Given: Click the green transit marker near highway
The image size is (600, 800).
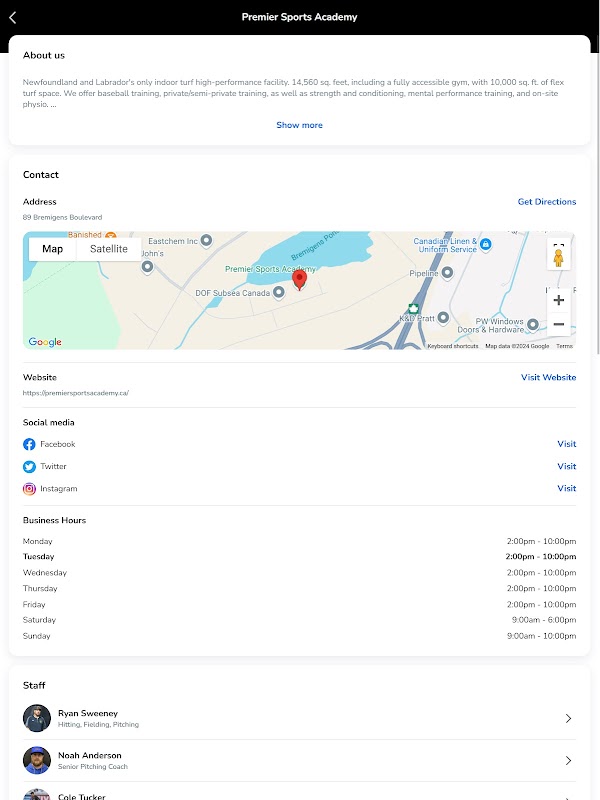Looking at the screenshot, I should (x=413, y=308).
